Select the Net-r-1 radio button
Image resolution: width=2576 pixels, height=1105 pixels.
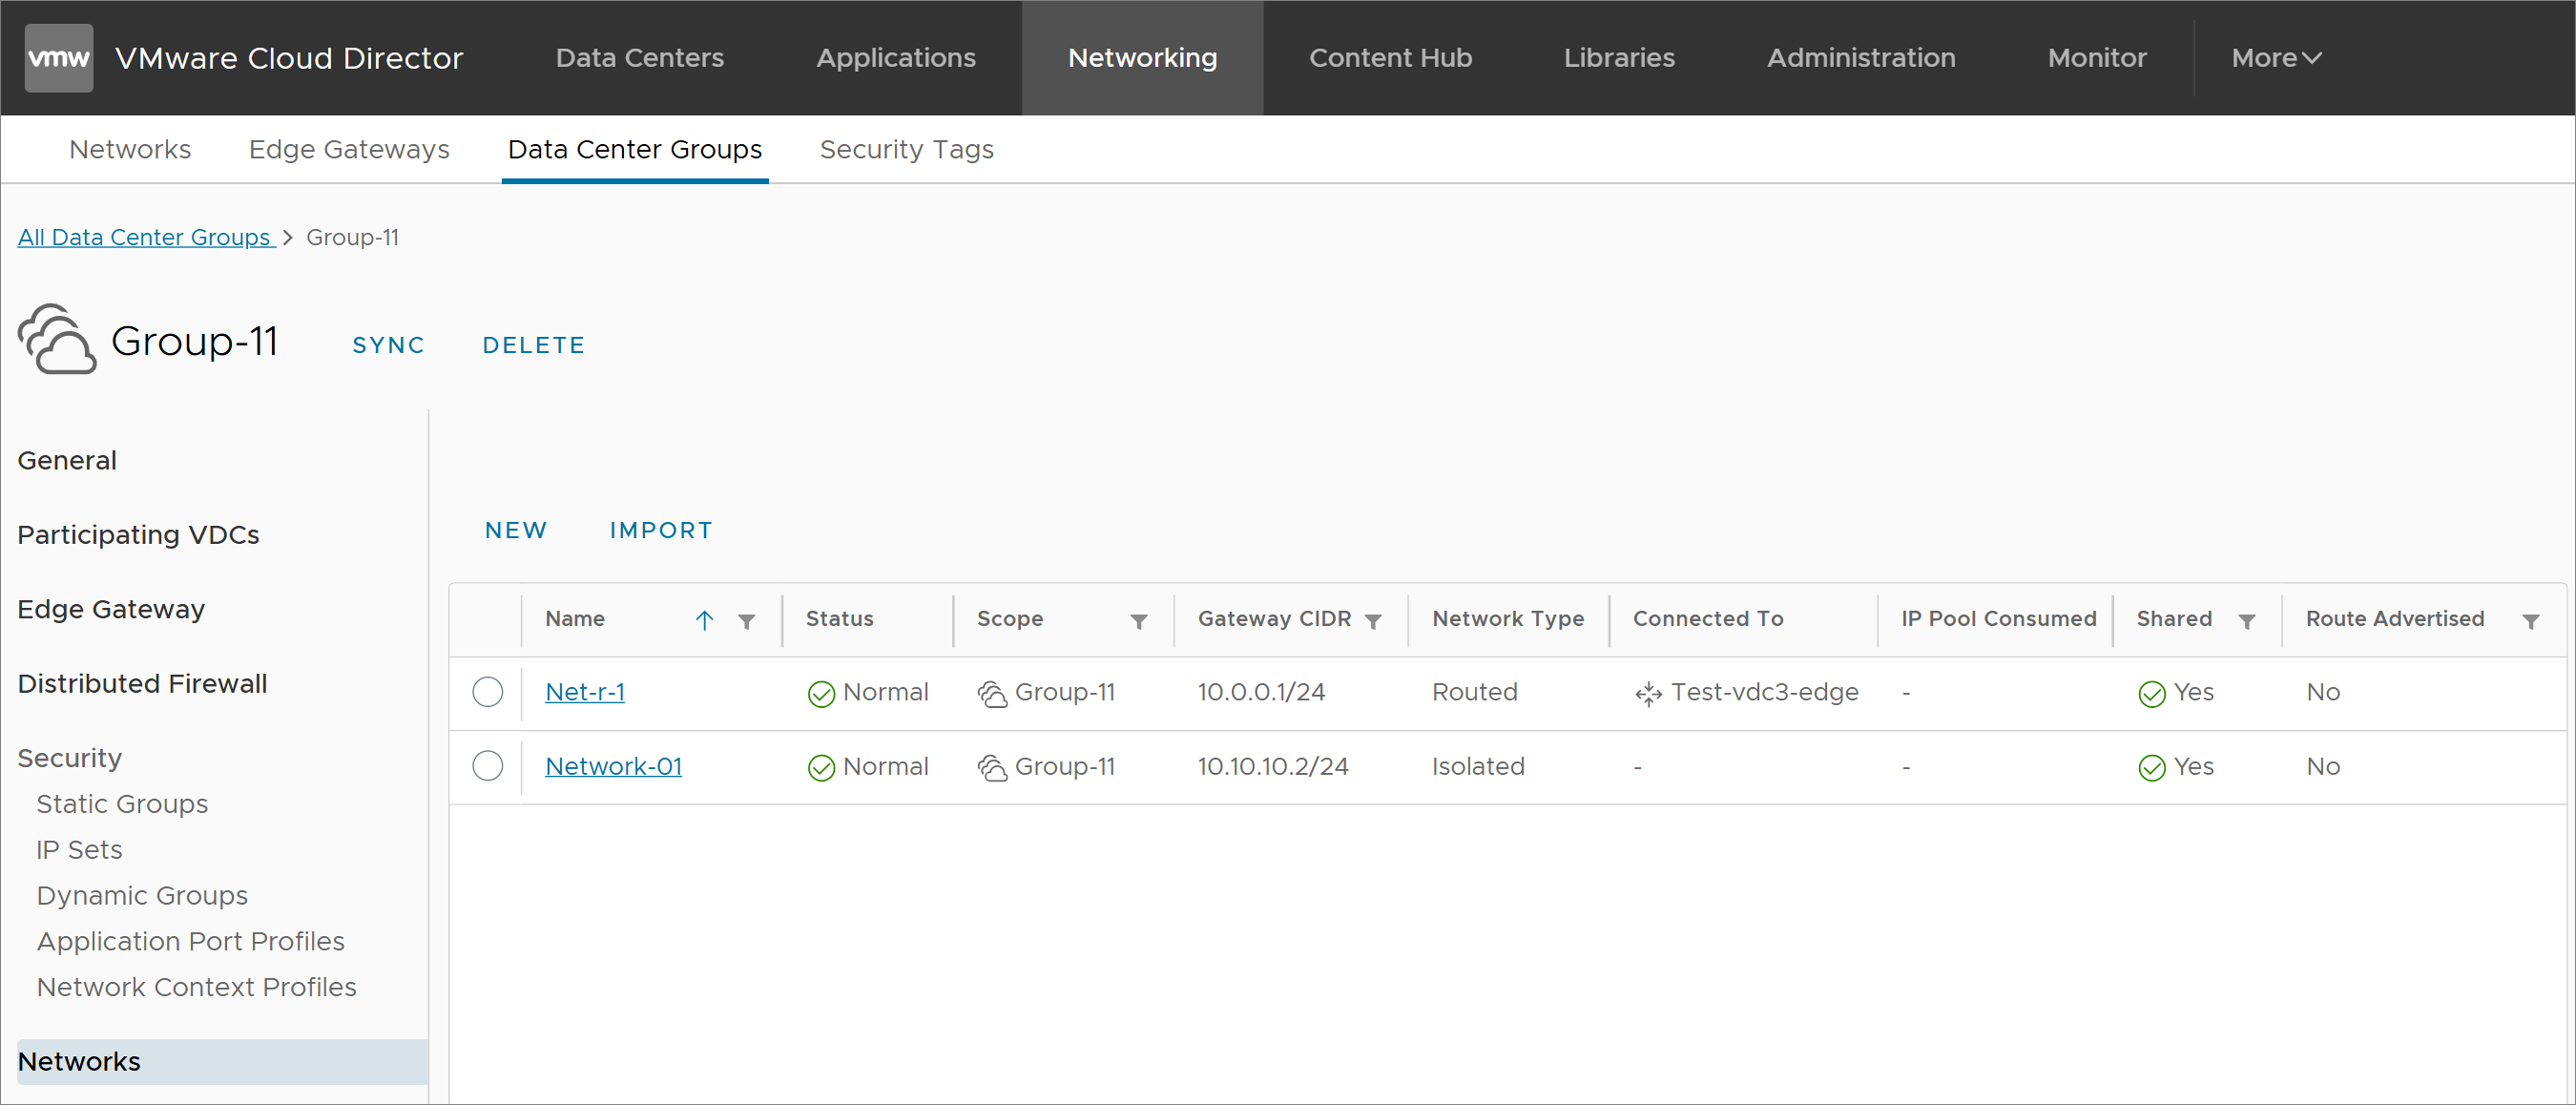pos(487,692)
